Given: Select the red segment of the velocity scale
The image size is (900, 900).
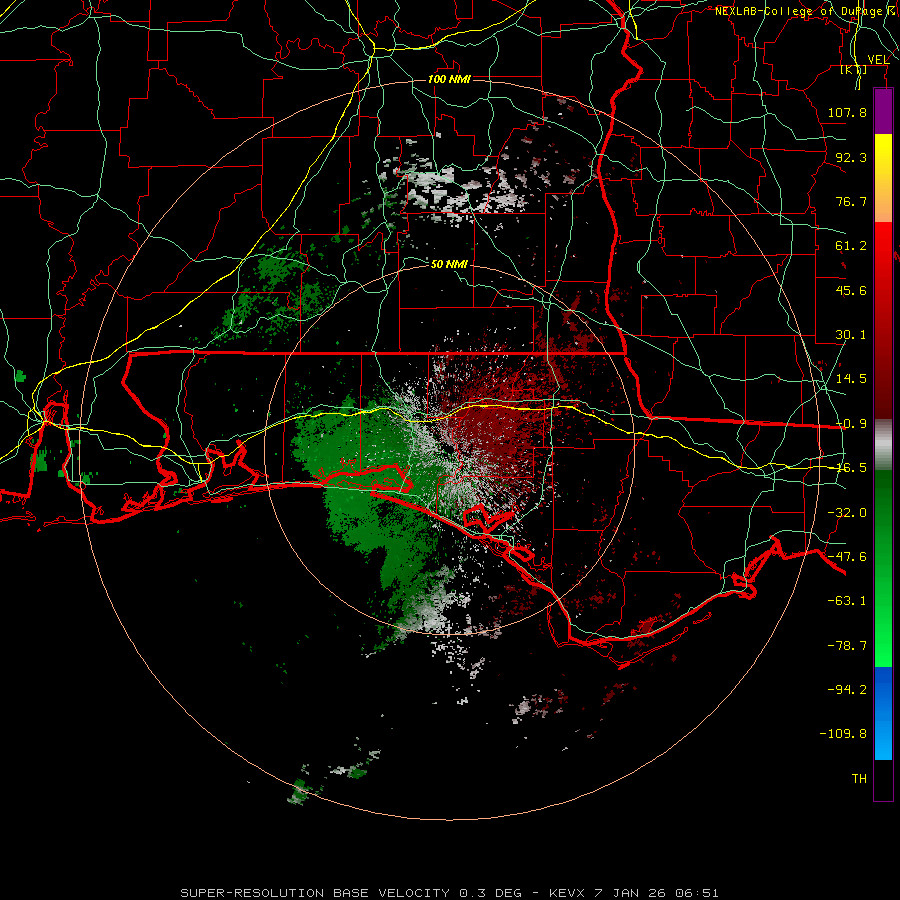Looking at the screenshot, I should point(883,321).
